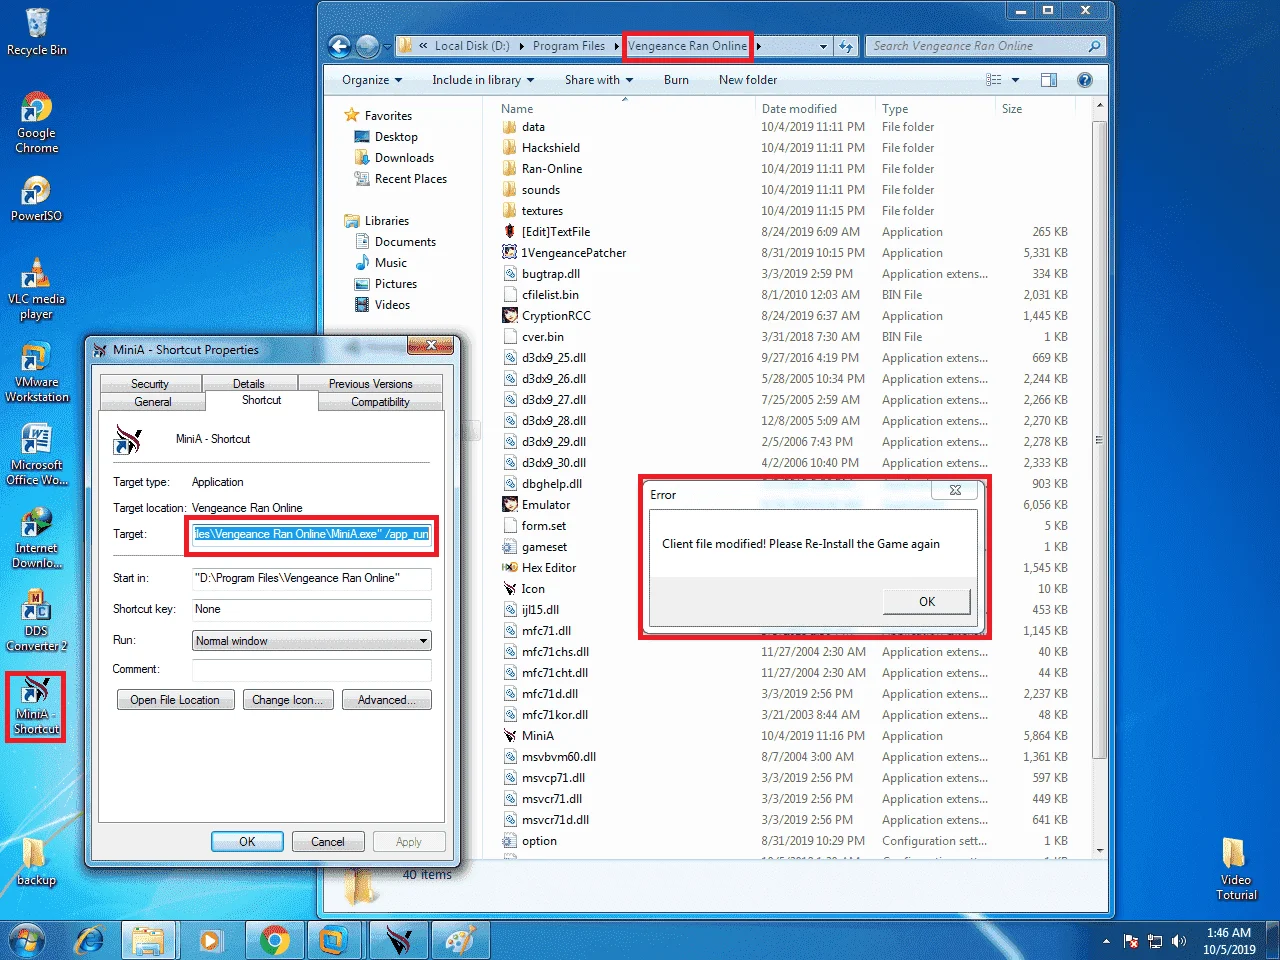
Task: Expand path arrow after Vengeance Ran Online
Action: (x=759, y=46)
